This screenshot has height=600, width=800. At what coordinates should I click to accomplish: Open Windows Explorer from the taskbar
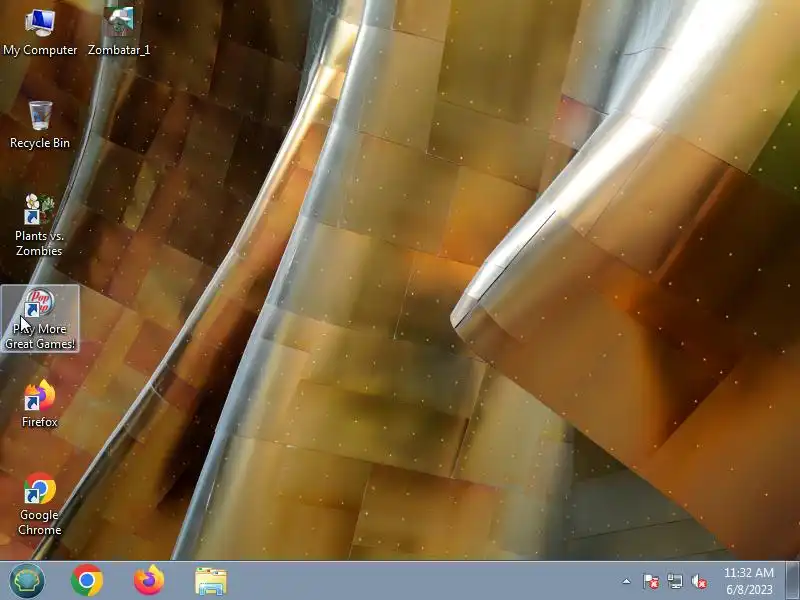point(211,581)
